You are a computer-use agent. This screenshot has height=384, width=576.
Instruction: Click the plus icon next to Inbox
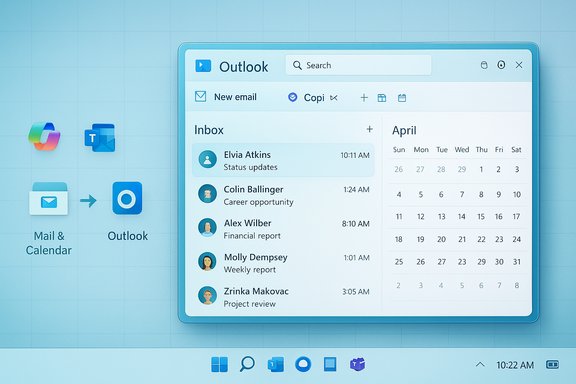click(370, 129)
